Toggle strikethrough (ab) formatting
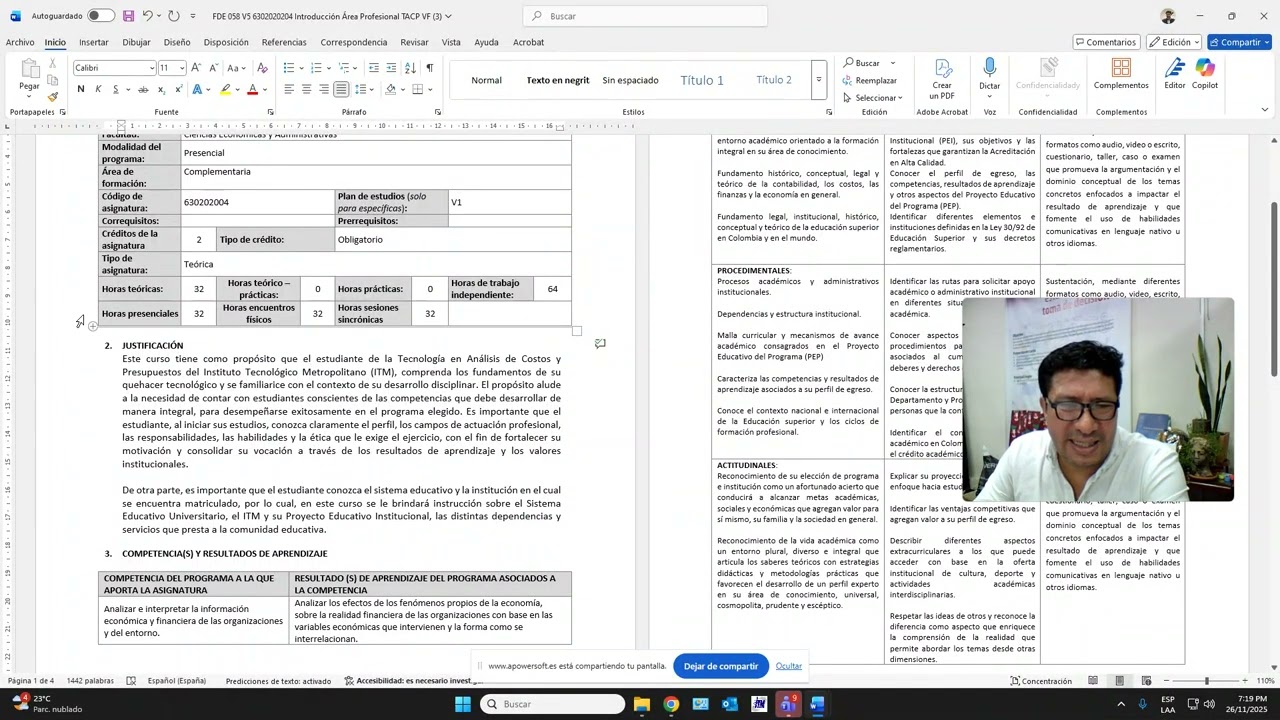The height and width of the screenshot is (720, 1280). (x=143, y=89)
